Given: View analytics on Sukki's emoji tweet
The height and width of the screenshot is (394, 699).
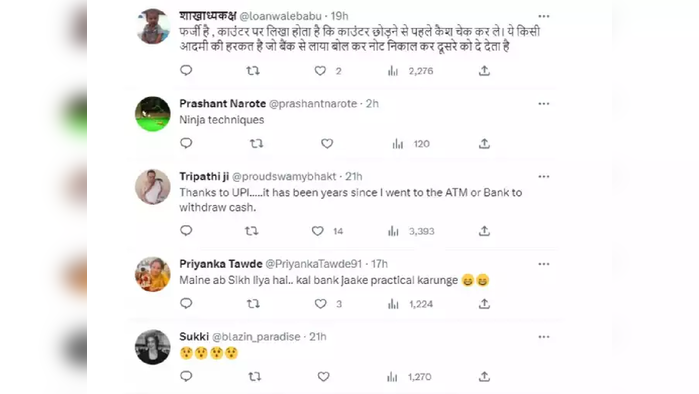Looking at the screenshot, I should pyautogui.click(x=392, y=377).
